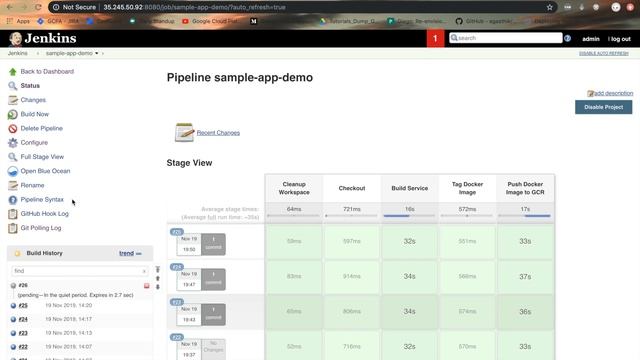This screenshot has height=360, width=640.
Task: Cancel pending build #26 red icon
Action: click(x=147, y=286)
